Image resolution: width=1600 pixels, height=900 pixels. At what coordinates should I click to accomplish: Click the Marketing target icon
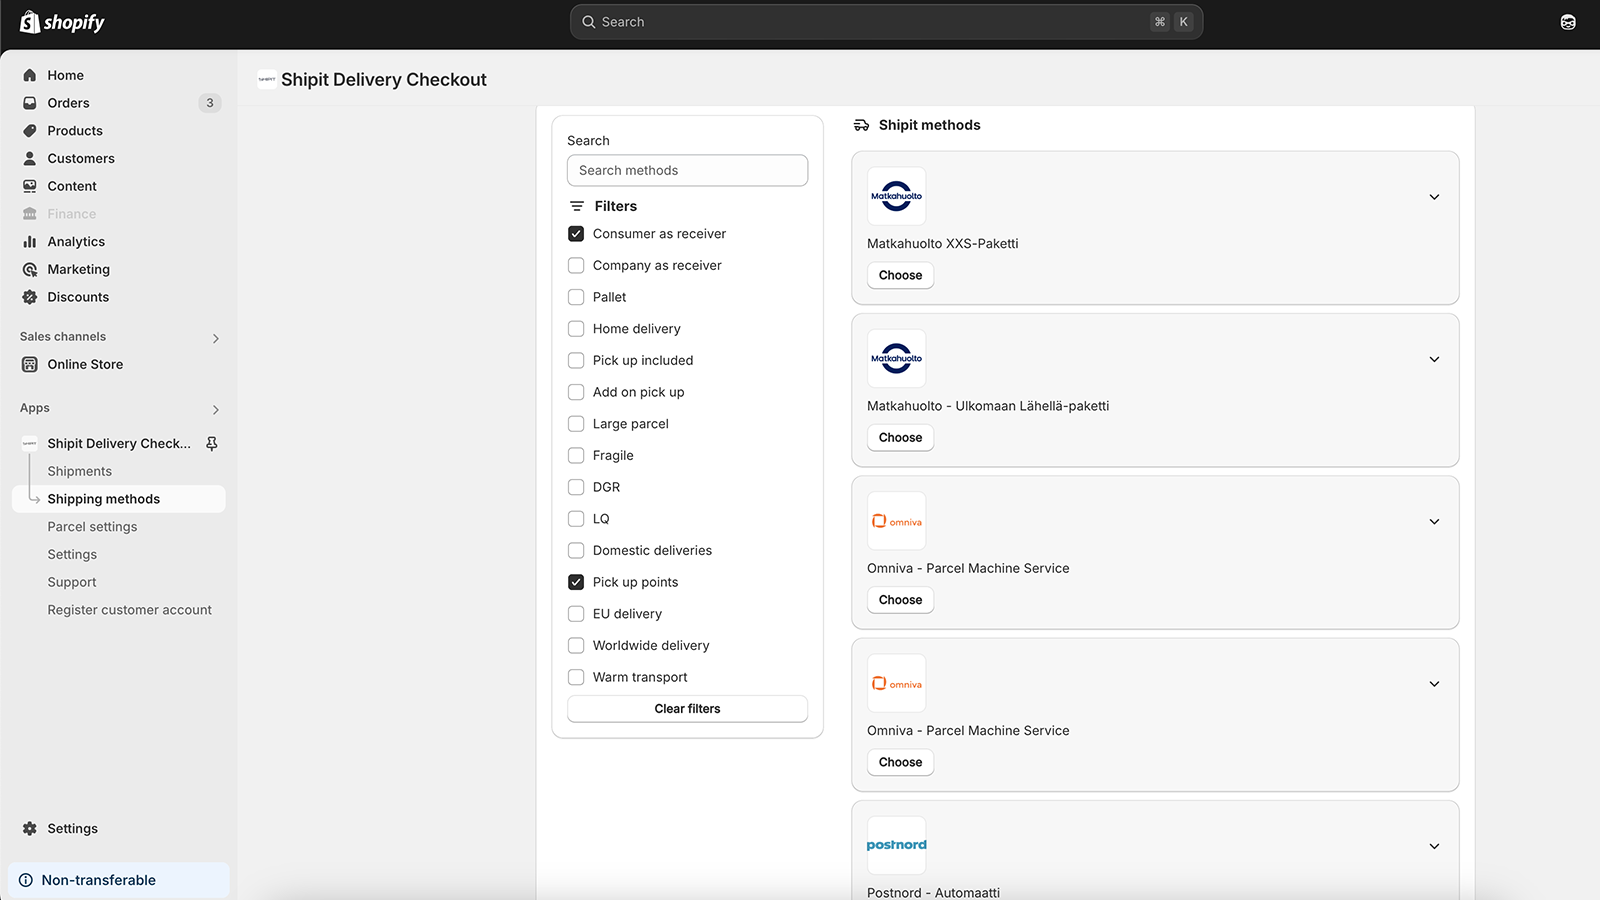pyautogui.click(x=30, y=269)
